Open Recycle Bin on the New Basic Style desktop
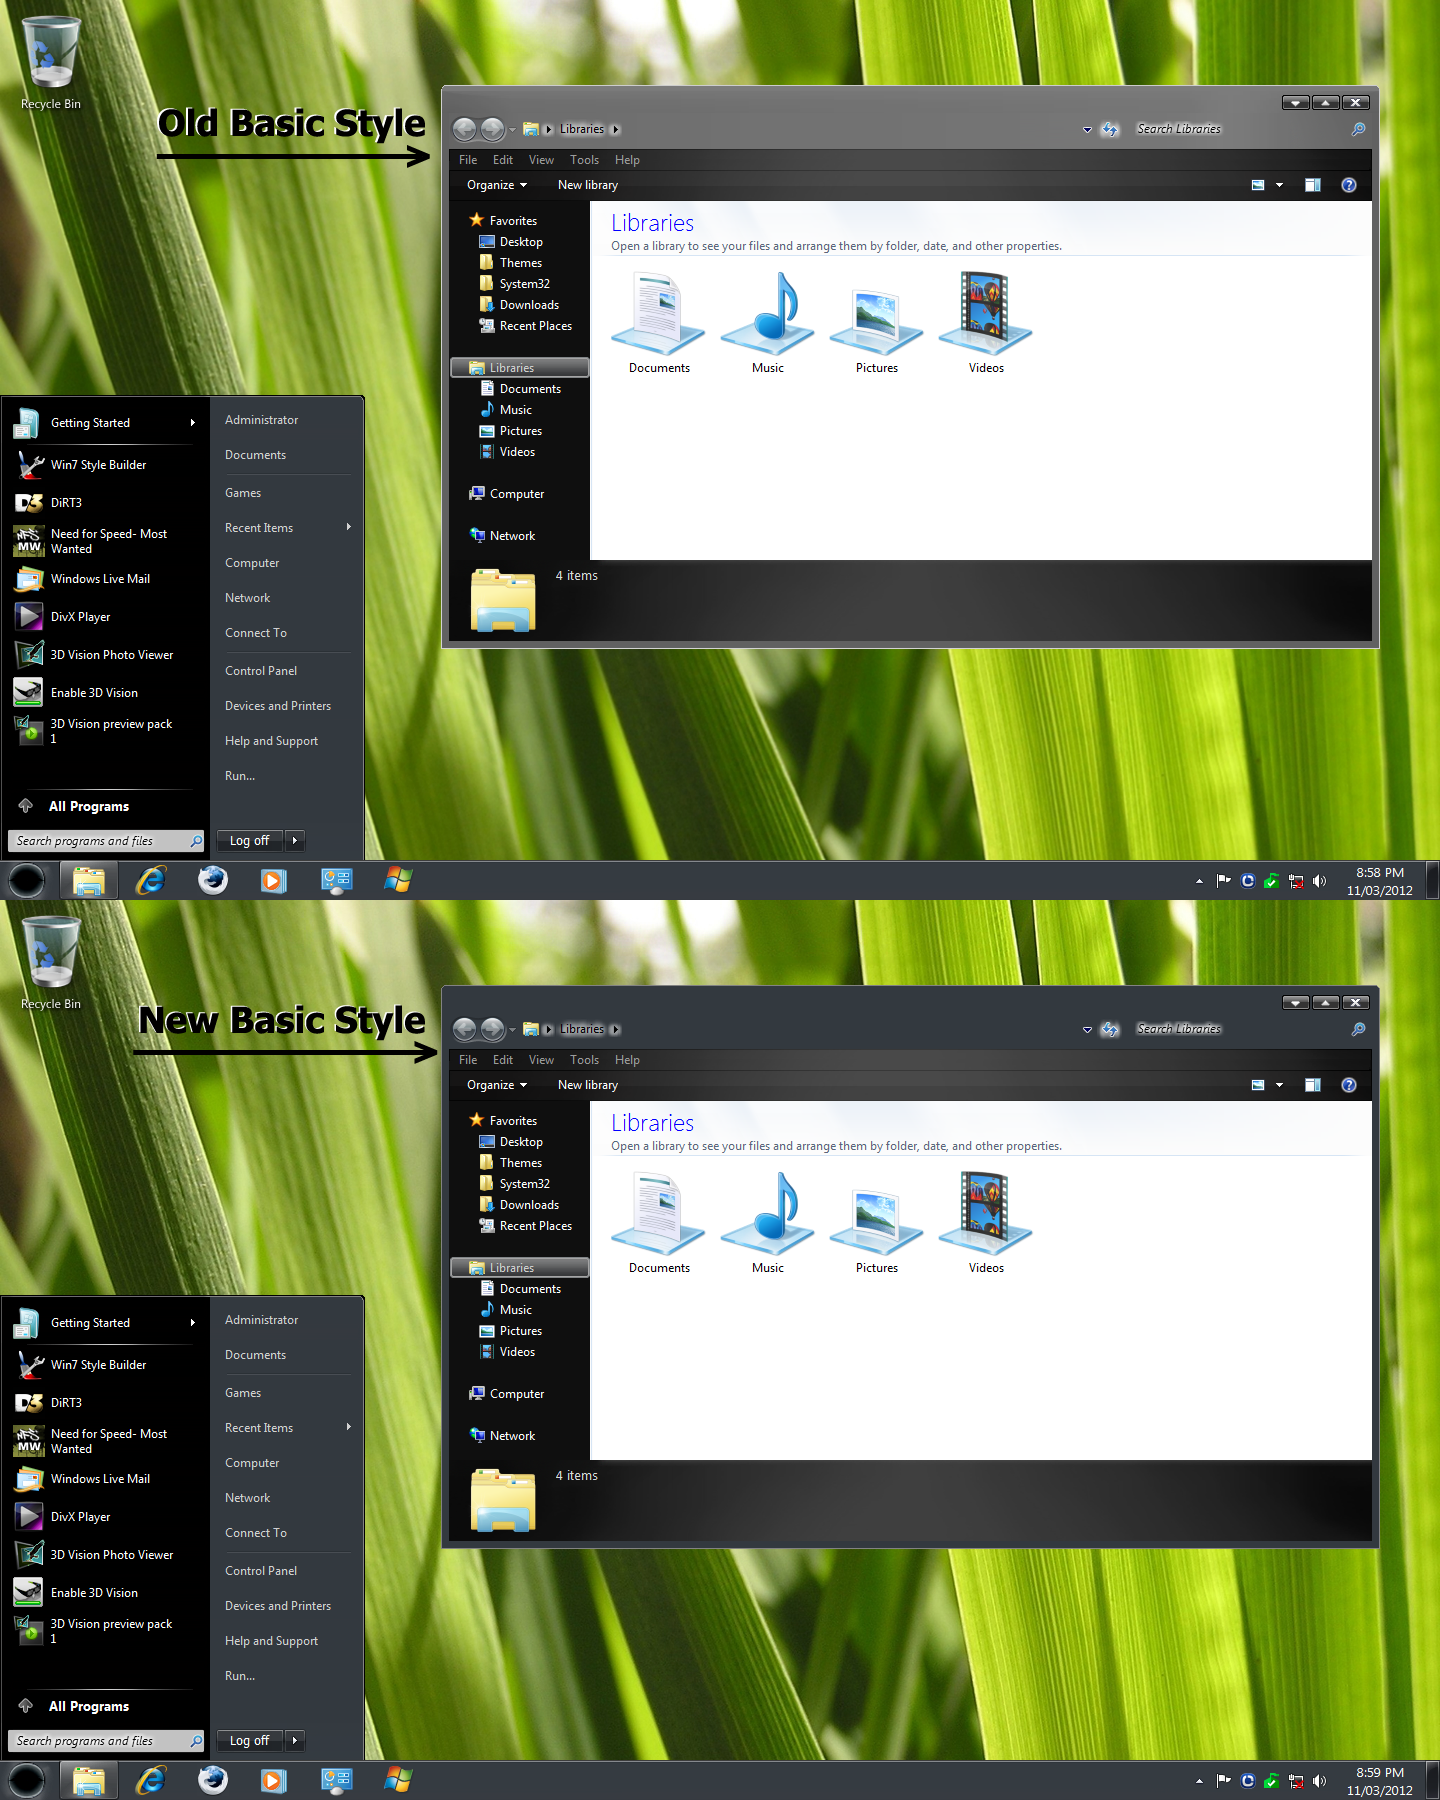 51,963
